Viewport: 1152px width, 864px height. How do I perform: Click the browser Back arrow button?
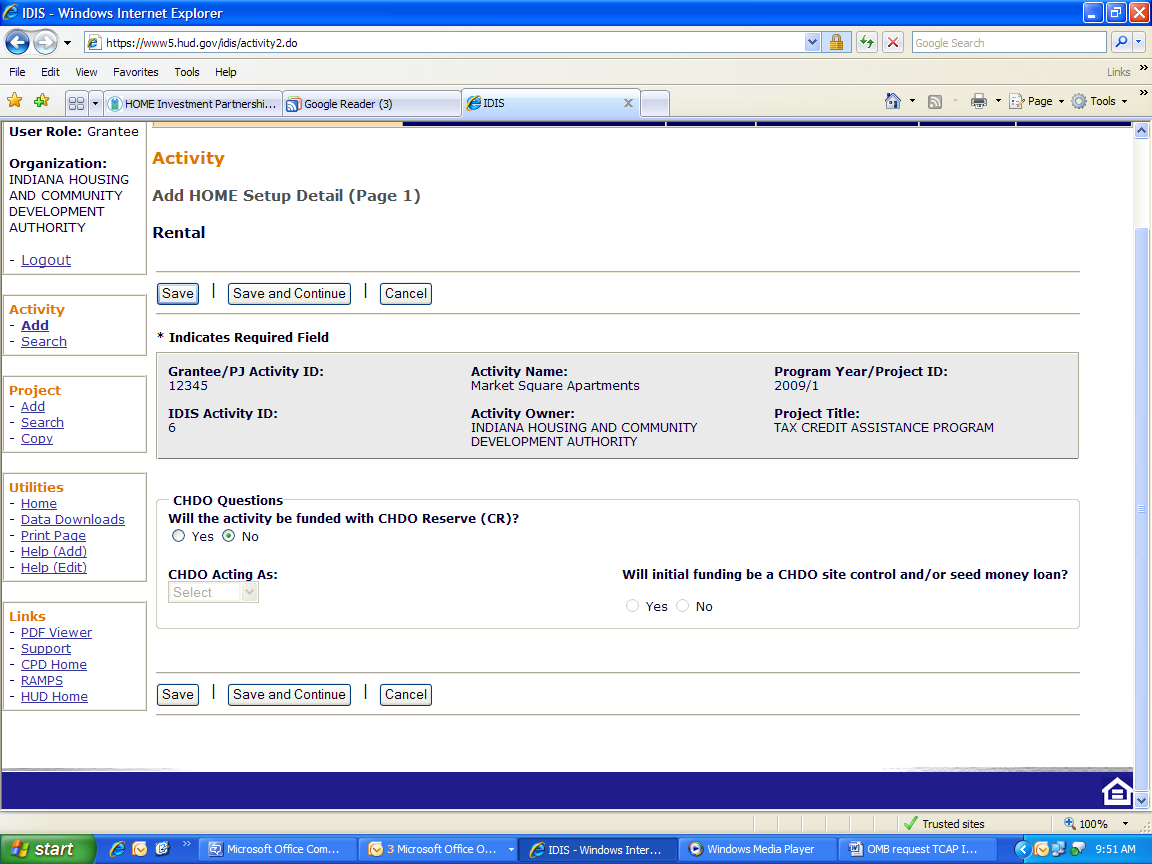pyautogui.click(x=17, y=42)
